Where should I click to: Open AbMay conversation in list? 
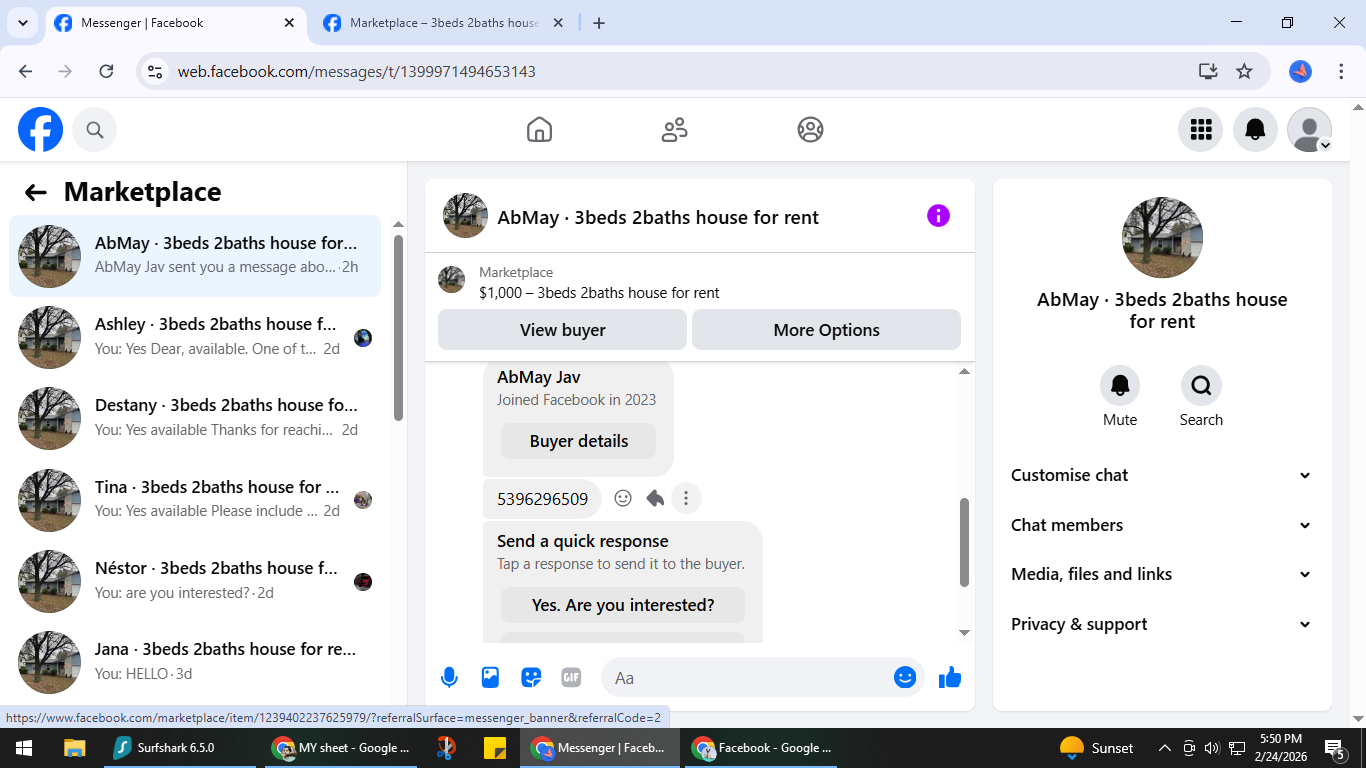click(x=195, y=256)
